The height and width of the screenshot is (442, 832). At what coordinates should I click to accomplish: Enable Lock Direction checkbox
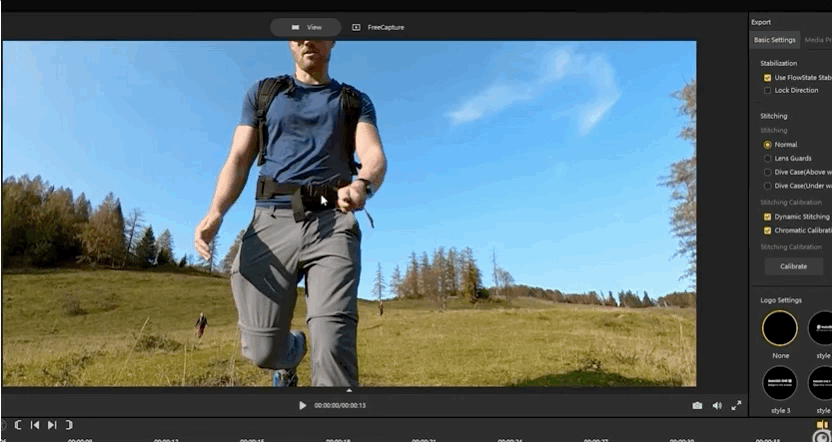(767, 90)
